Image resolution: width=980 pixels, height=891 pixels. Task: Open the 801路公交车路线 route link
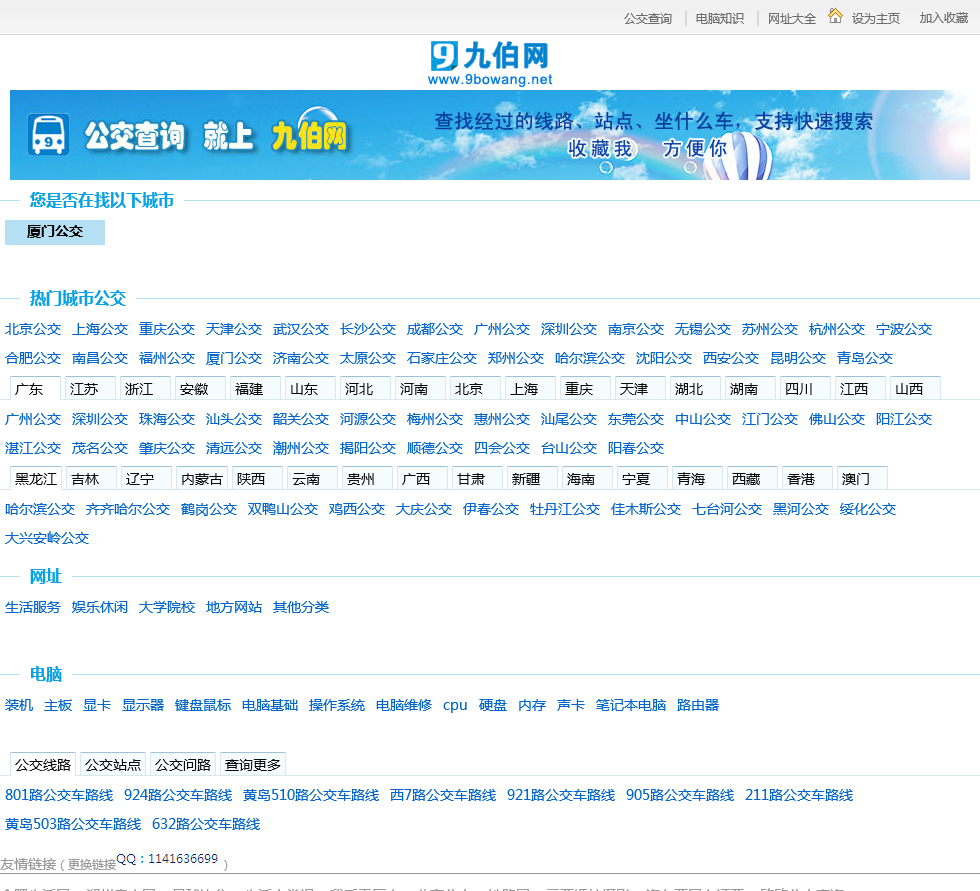59,795
